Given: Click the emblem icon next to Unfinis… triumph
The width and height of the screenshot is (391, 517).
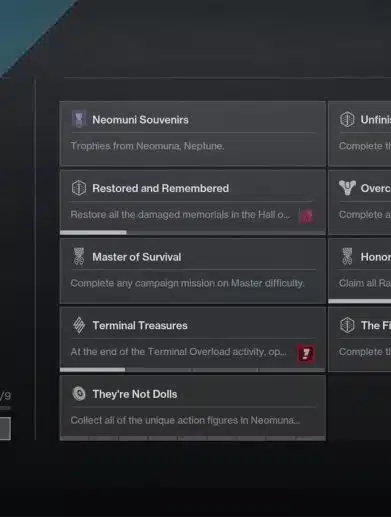Looking at the screenshot, I should (347, 119).
